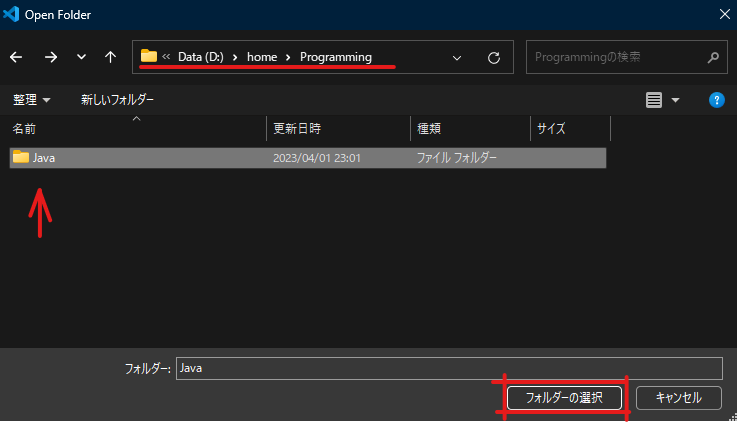
Task: Select the Java folder in list
Action: pos(44,158)
